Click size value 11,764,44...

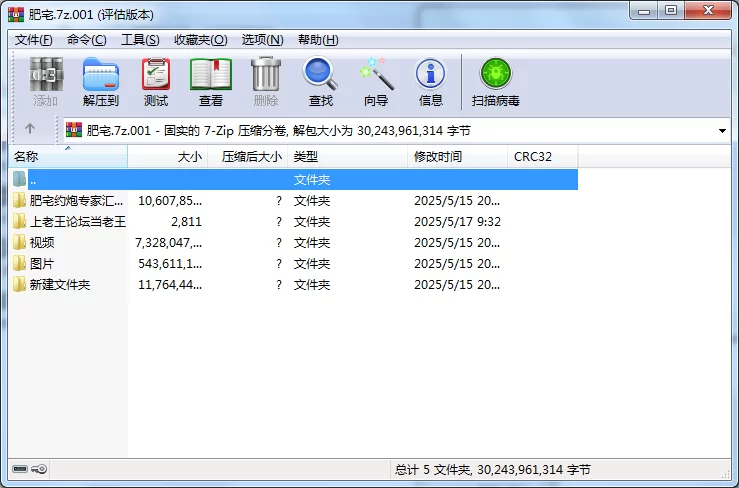[x=170, y=284]
